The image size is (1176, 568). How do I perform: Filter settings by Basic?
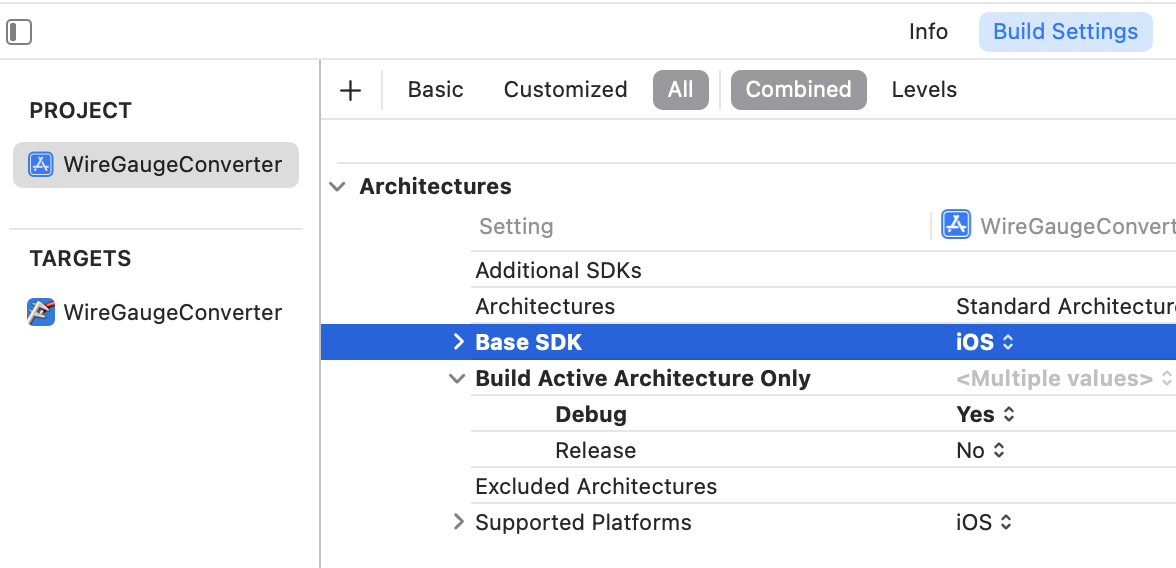click(x=436, y=89)
